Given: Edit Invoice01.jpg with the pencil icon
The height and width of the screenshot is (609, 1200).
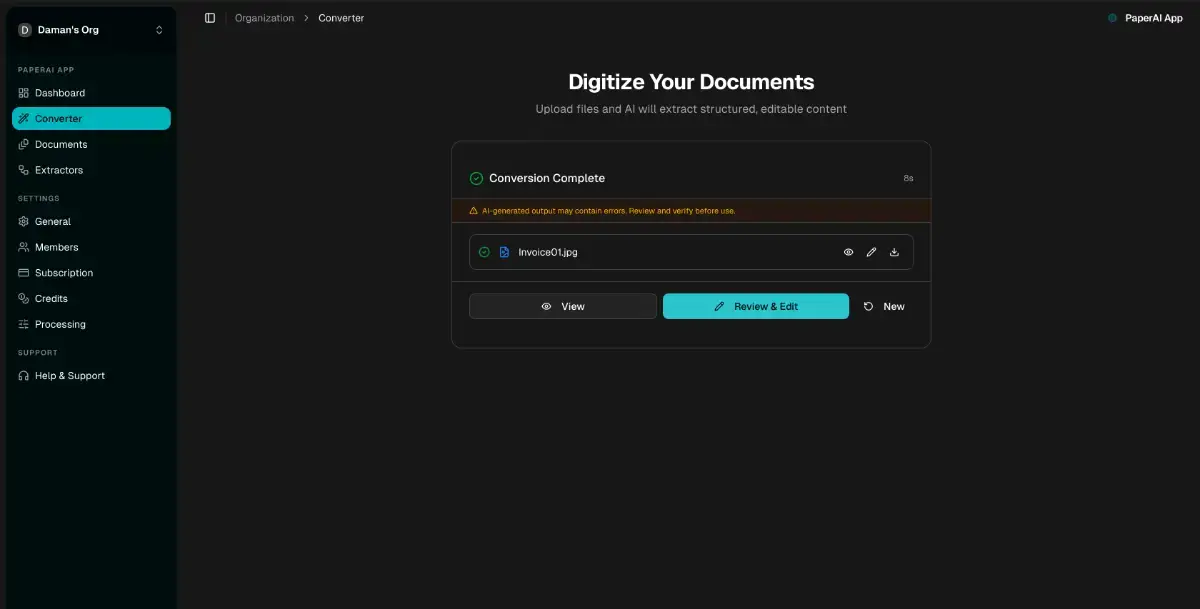Looking at the screenshot, I should 871,252.
